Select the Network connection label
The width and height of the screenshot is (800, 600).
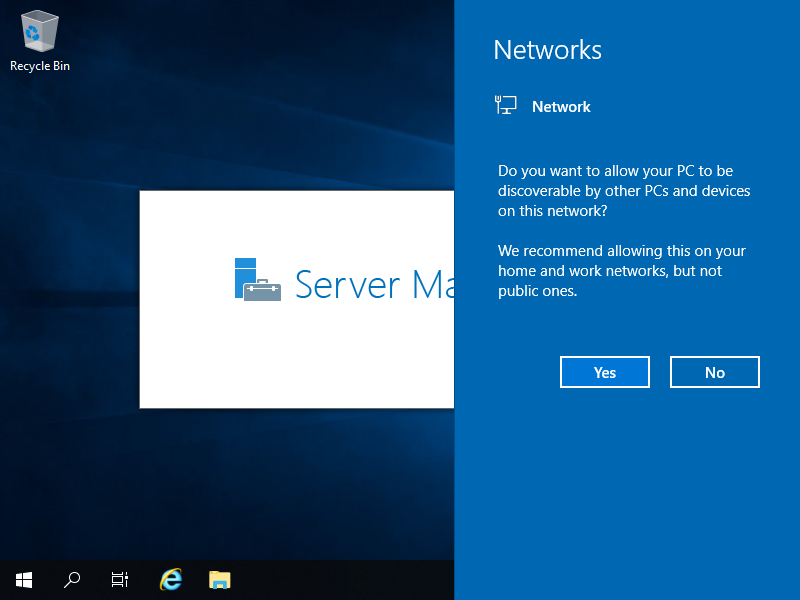tap(561, 107)
